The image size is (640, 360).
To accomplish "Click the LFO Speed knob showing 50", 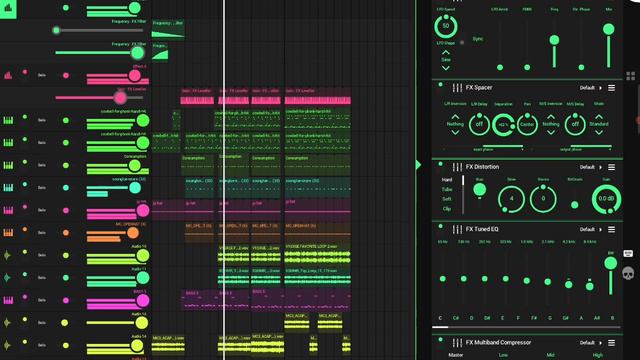I will coord(446,27).
